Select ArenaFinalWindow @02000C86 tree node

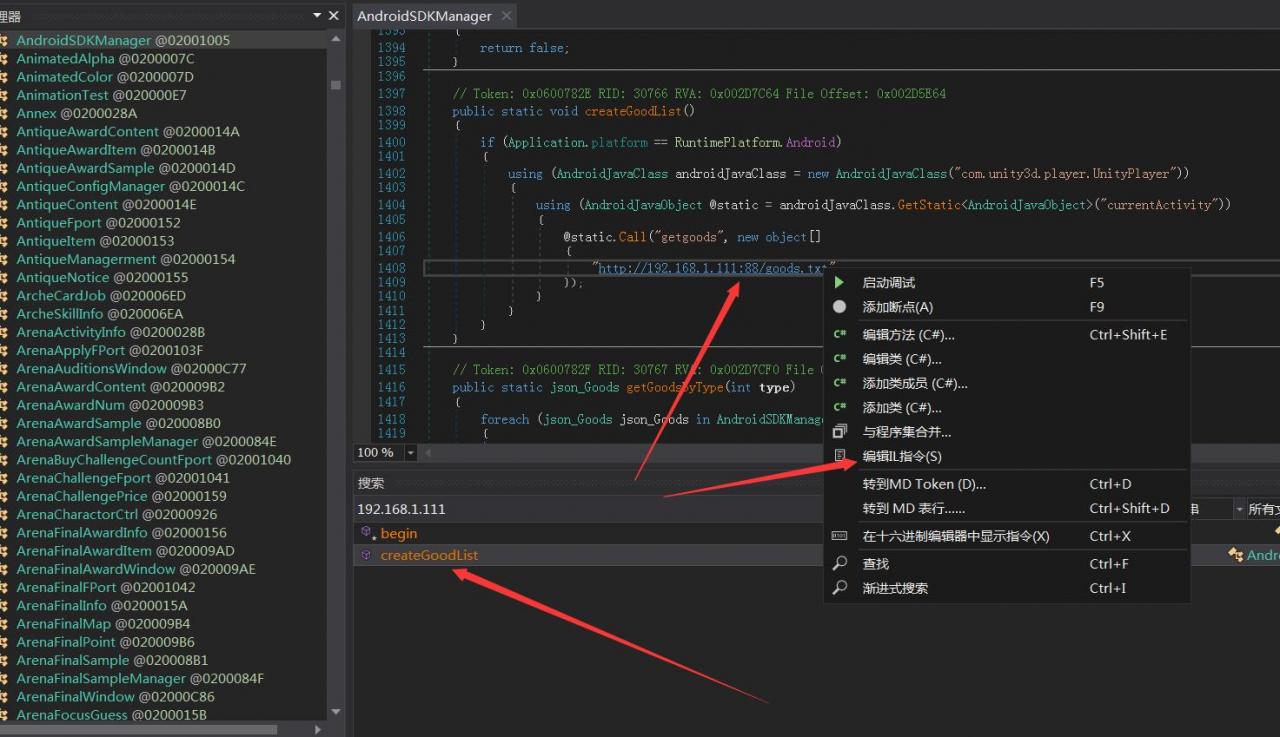pyautogui.click(x=116, y=696)
